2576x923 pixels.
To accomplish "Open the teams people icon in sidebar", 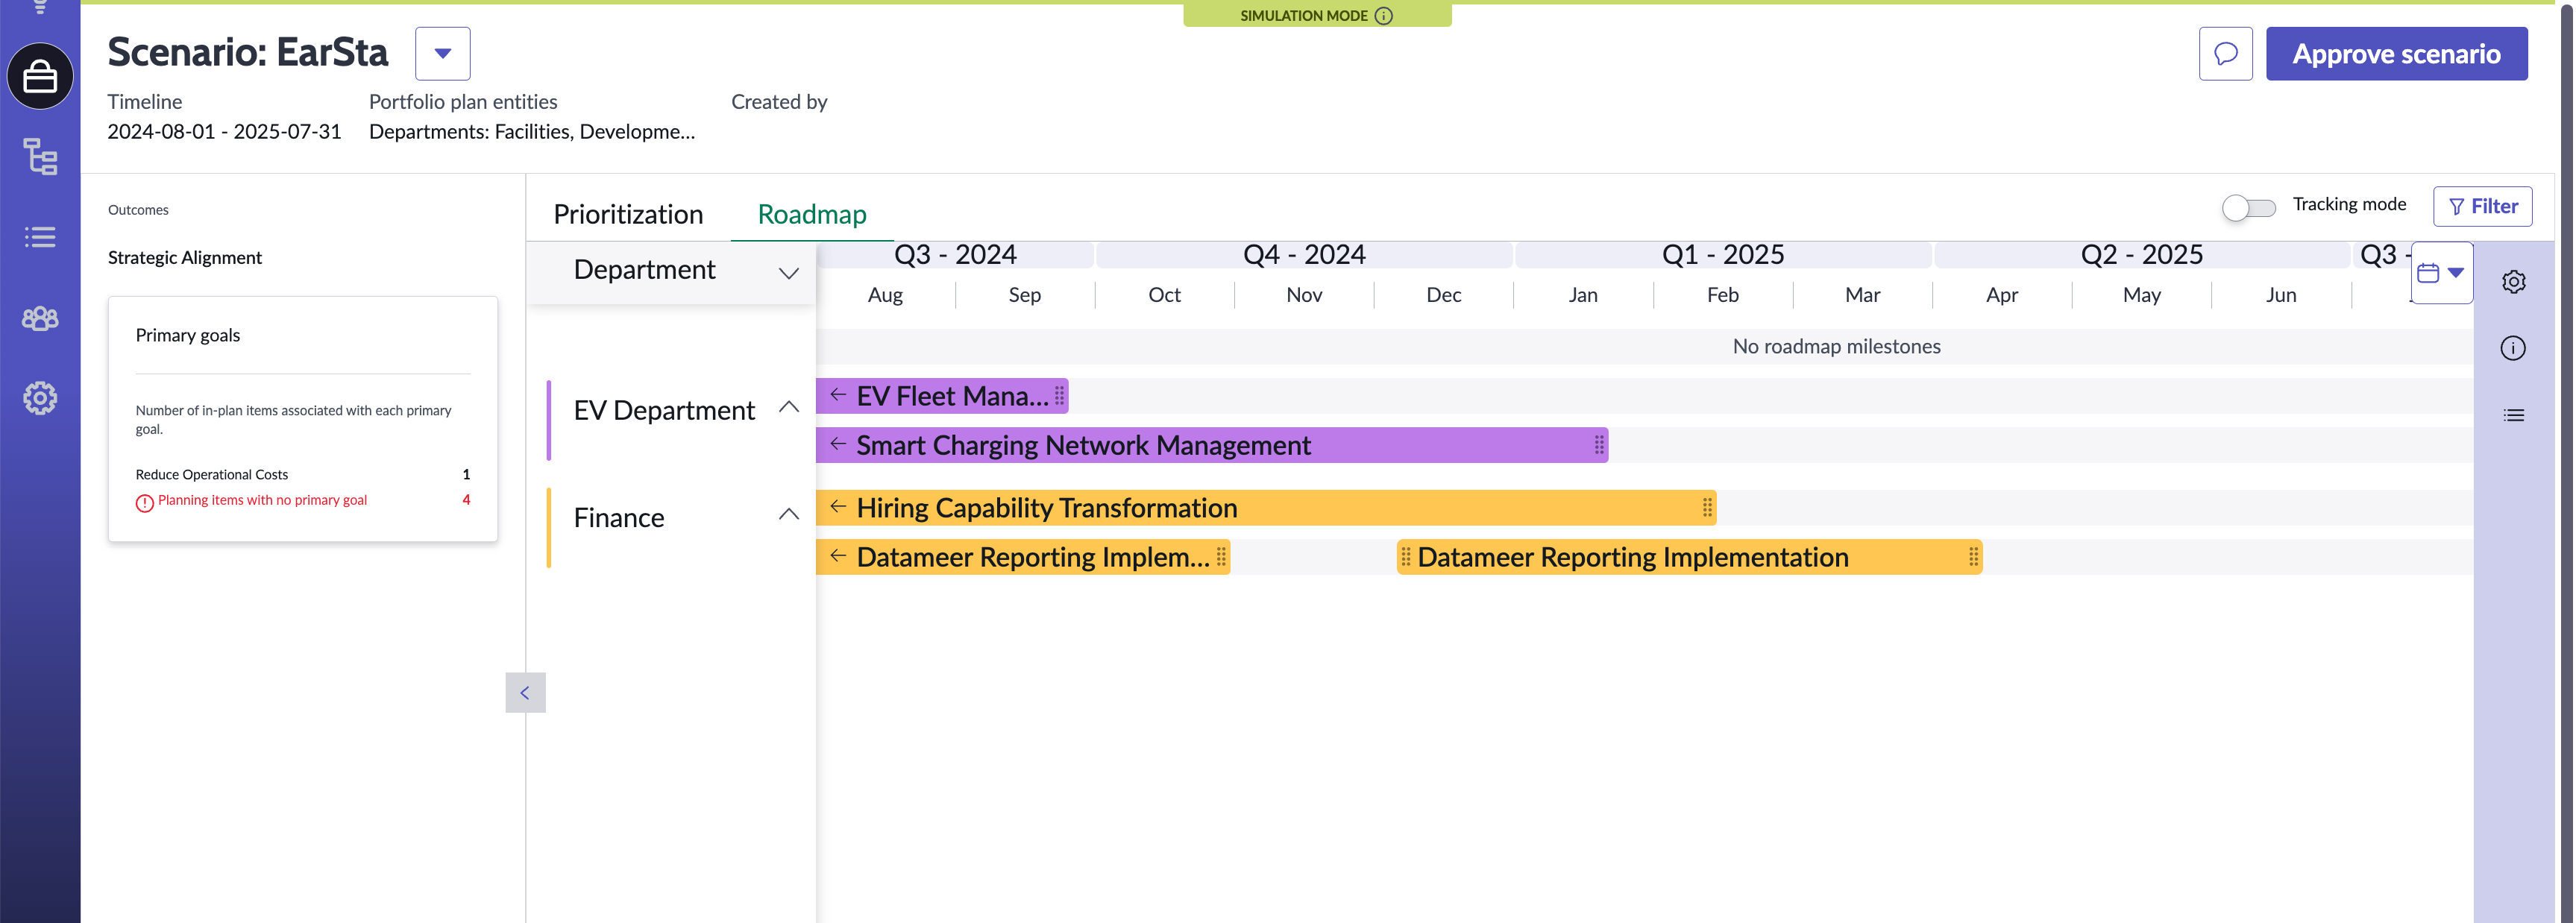I will coord(40,318).
